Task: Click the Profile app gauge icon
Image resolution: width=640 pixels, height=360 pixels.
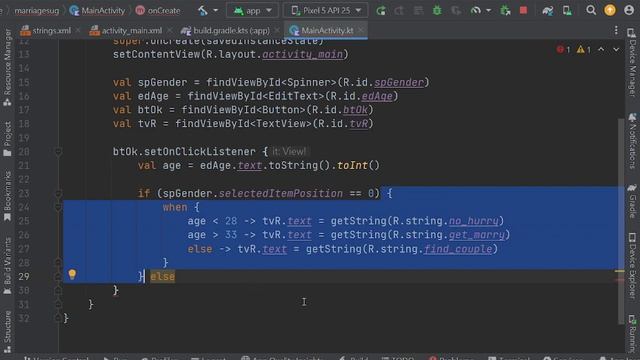Action: 476,11
